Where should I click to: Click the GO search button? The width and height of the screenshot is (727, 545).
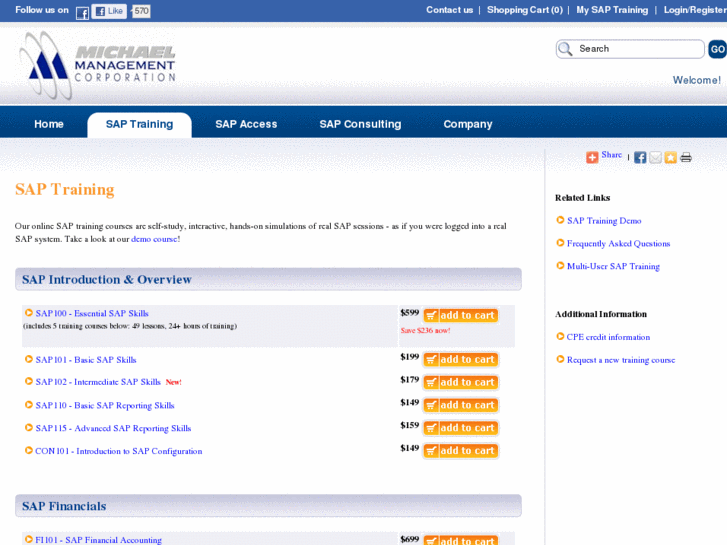coord(717,49)
